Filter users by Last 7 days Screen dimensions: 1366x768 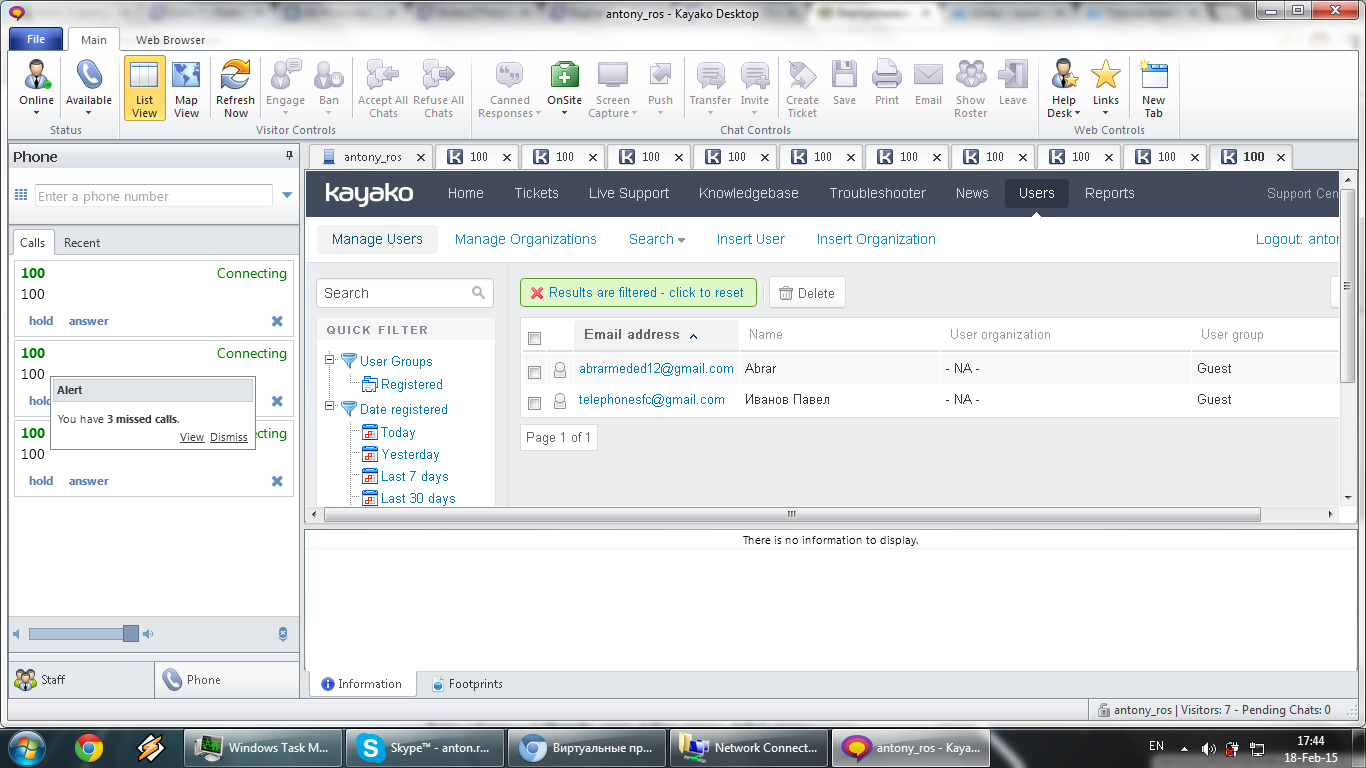pyautogui.click(x=414, y=477)
